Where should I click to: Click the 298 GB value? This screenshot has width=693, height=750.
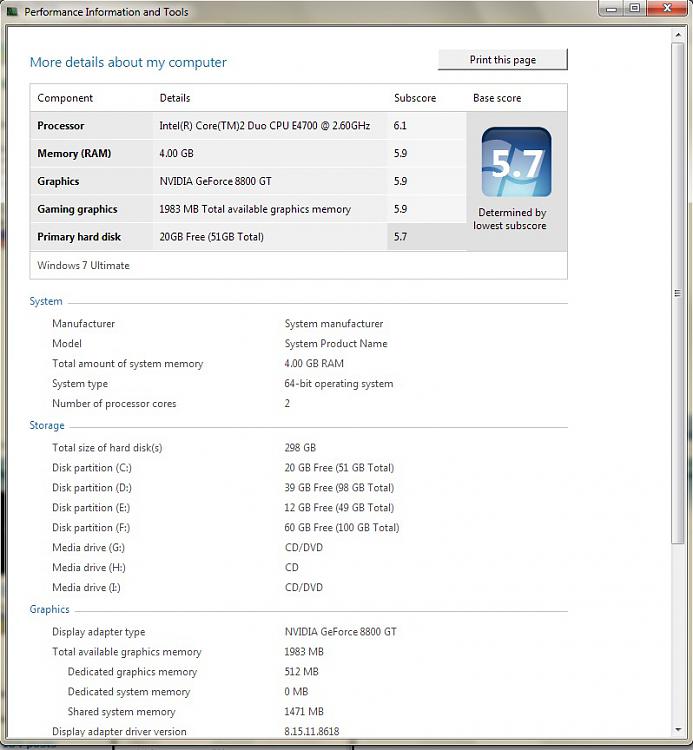pos(300,448)
